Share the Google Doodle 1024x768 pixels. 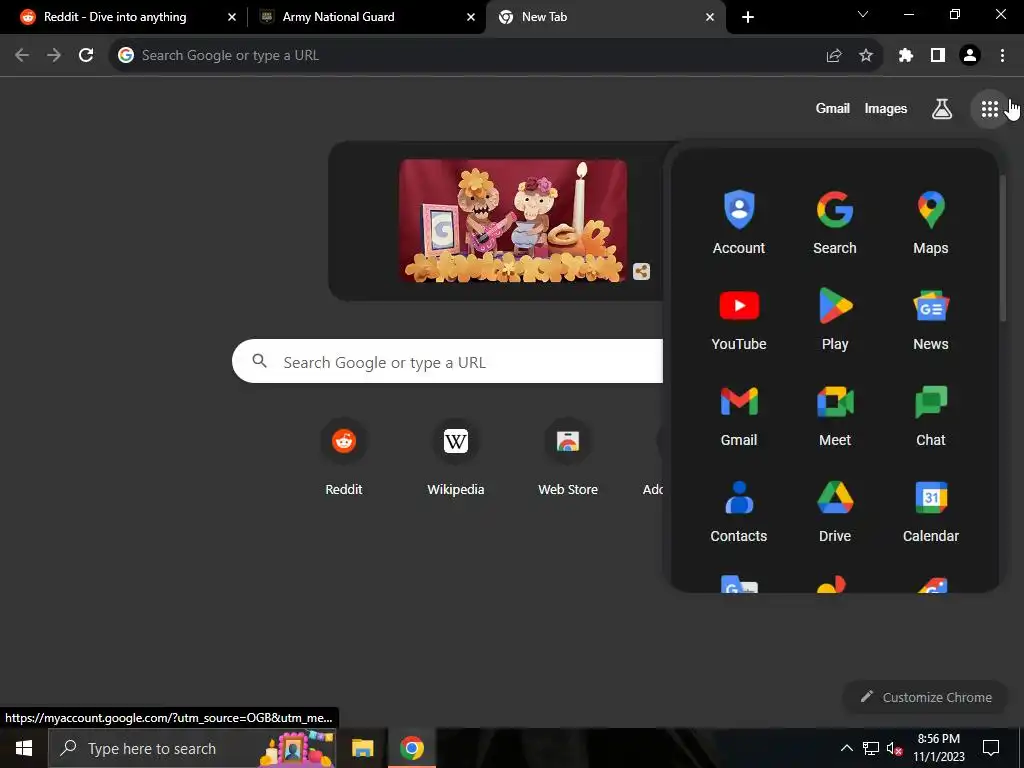coord(641,272)
